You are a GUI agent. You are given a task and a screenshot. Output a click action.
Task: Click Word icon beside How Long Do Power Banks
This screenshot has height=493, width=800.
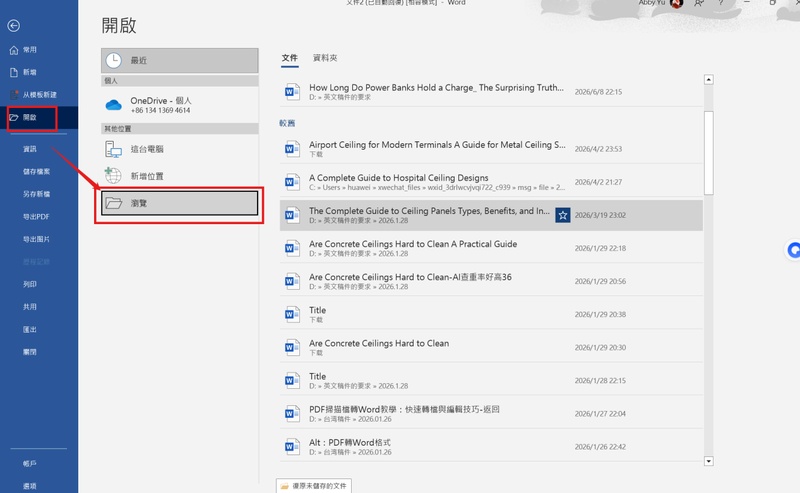pyautogui.click(x=292, y=92)
